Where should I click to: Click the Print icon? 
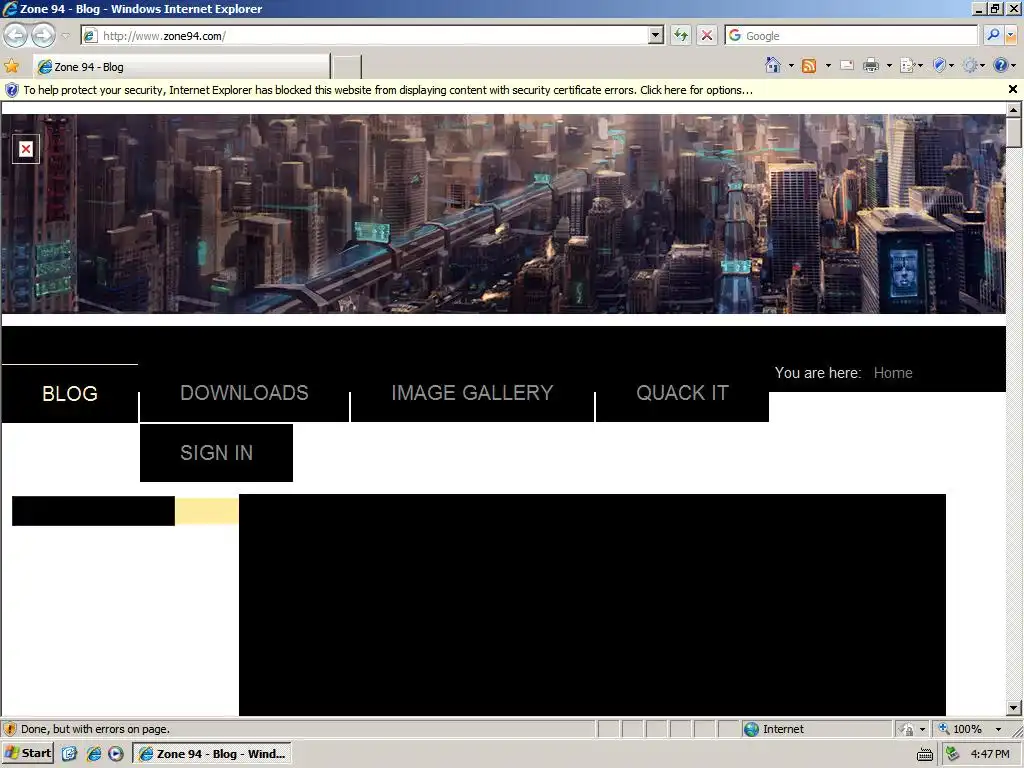point(871,65)
